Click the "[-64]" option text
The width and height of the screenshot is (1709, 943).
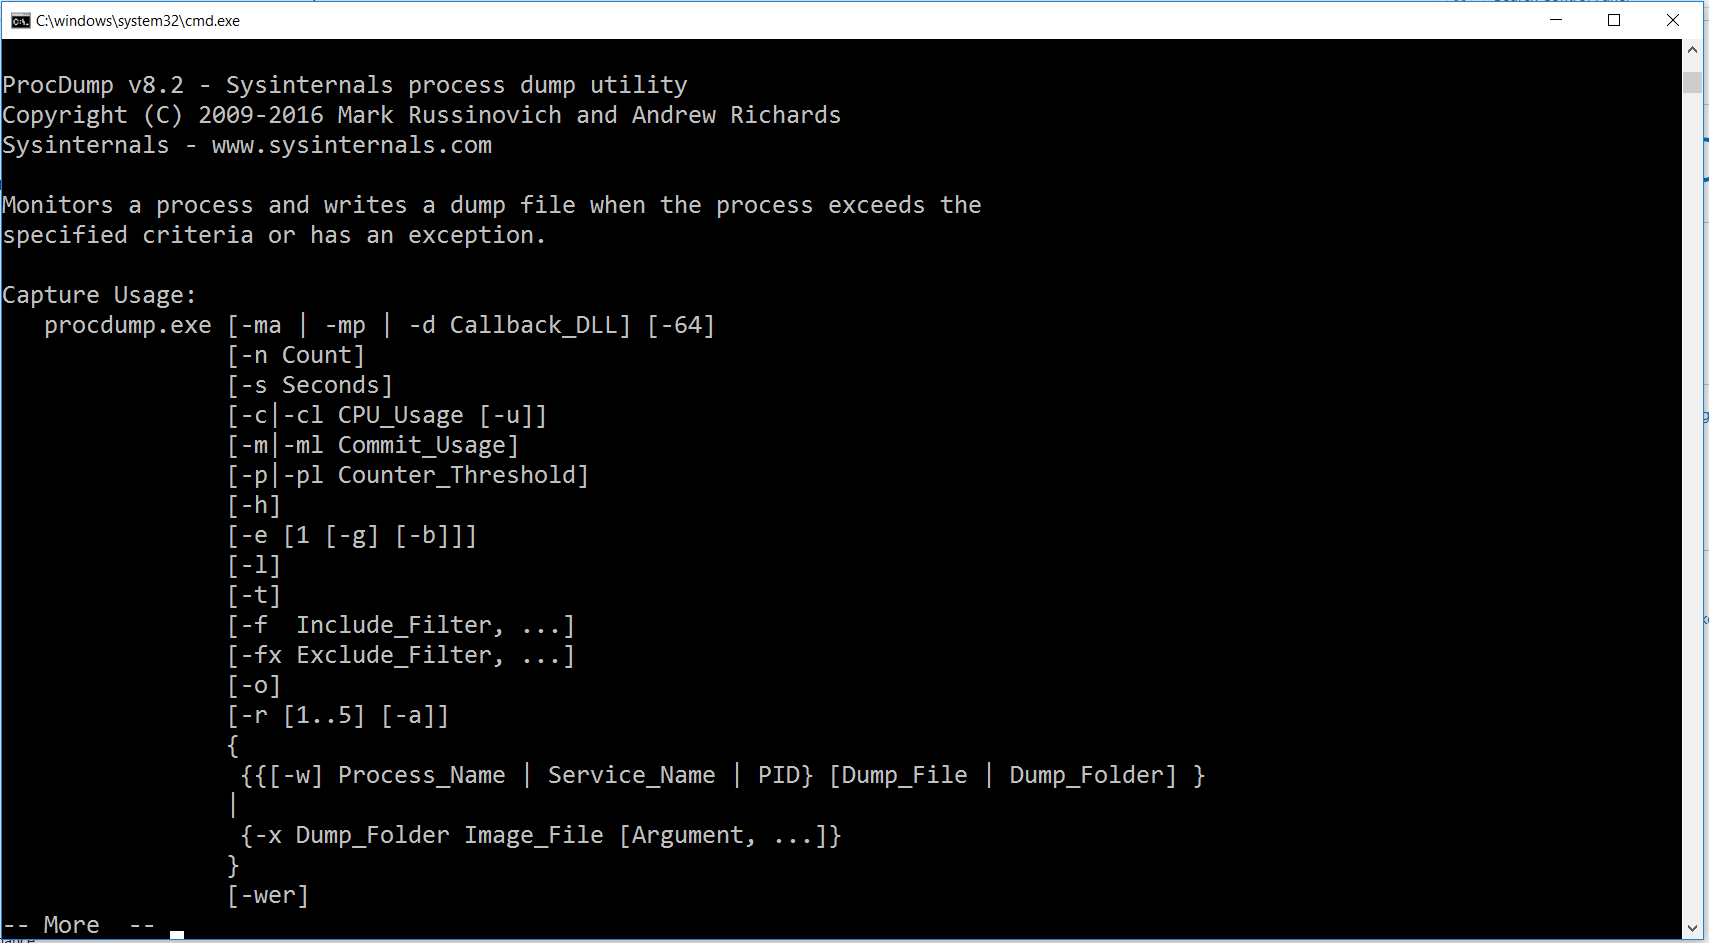pos(681,325)
